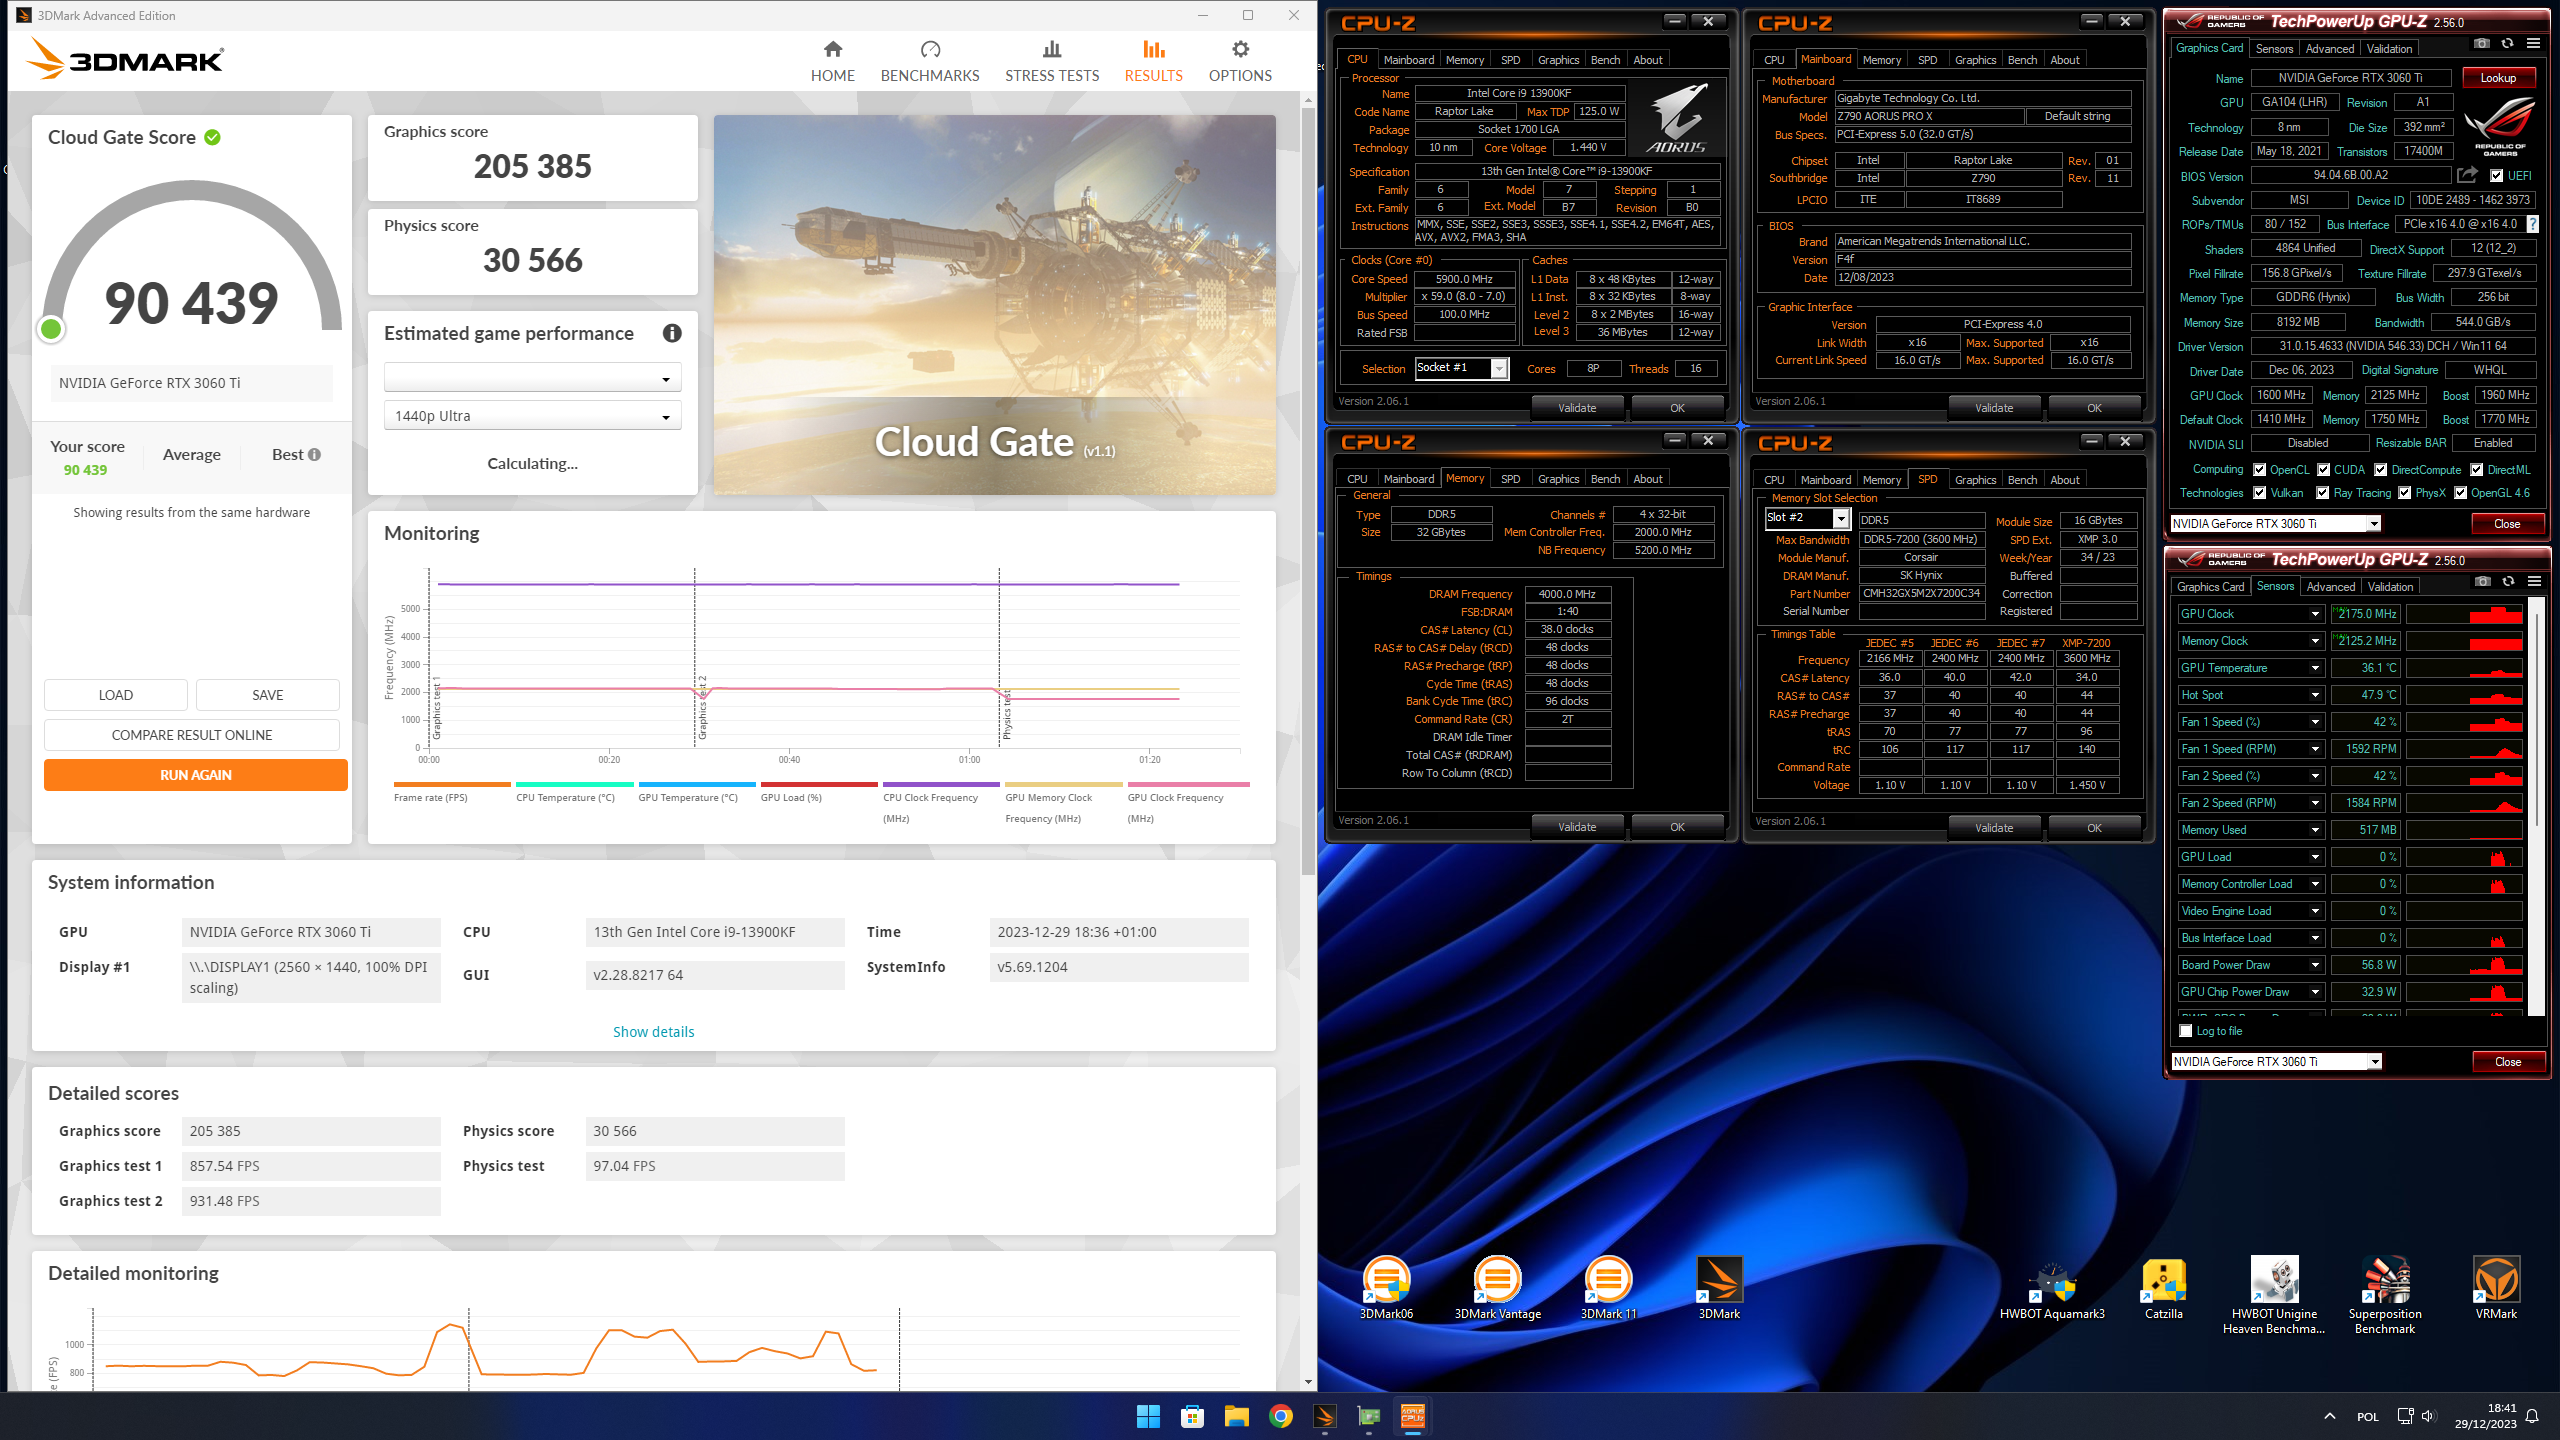
Task: Open Google Chrome from the taskbar
Action: click(x=1280, y=1416)
